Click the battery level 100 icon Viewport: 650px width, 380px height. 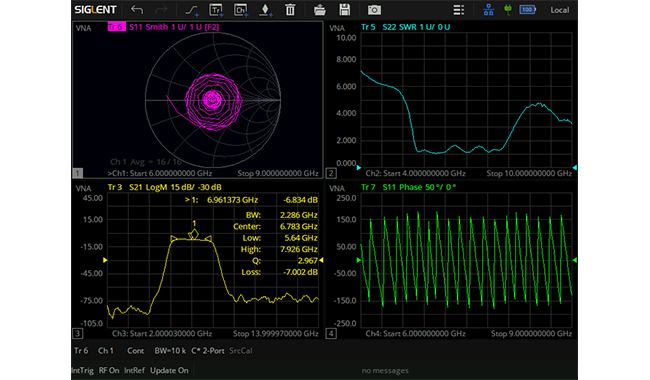528,10
